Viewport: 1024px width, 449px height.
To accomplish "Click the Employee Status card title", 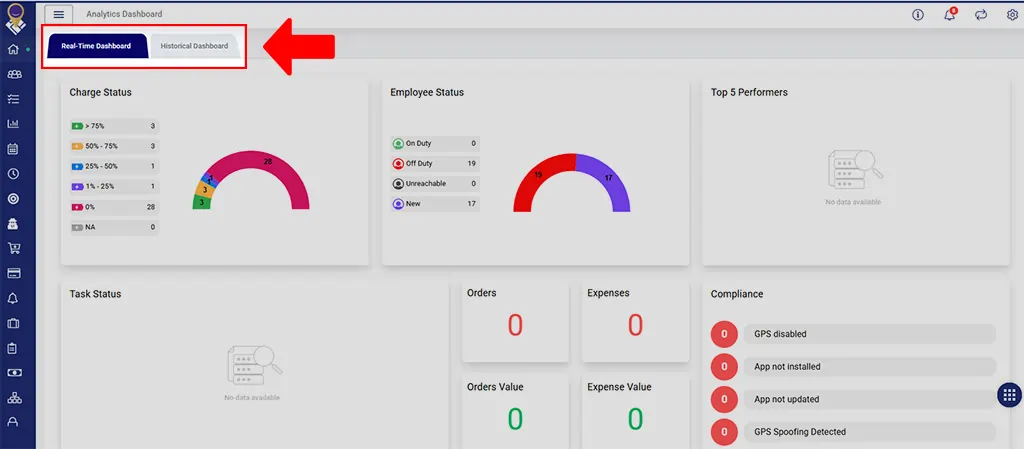I will tap(427, 93).
